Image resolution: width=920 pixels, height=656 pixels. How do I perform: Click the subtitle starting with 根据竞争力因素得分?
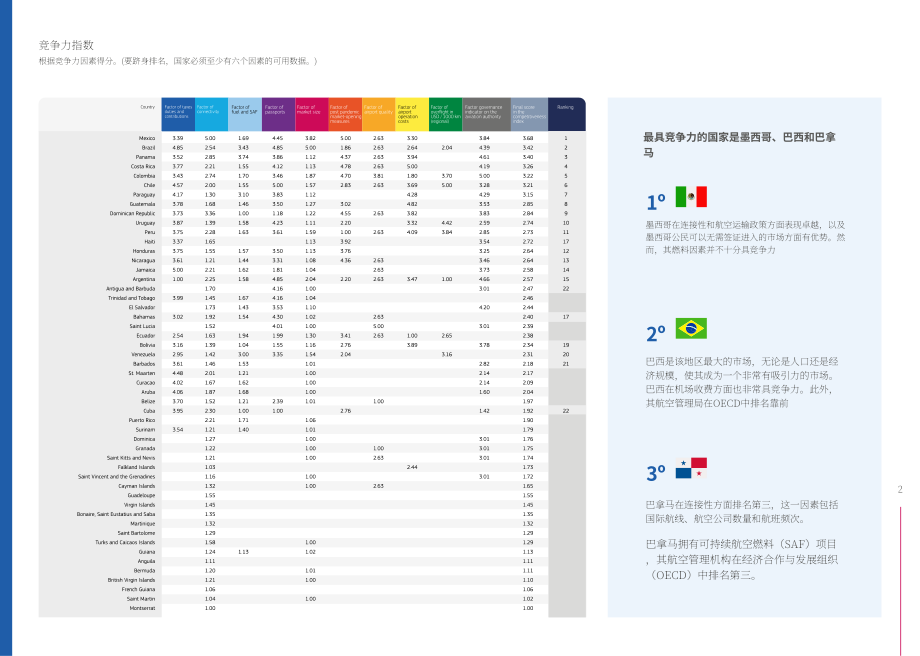(x=178, y=61)
